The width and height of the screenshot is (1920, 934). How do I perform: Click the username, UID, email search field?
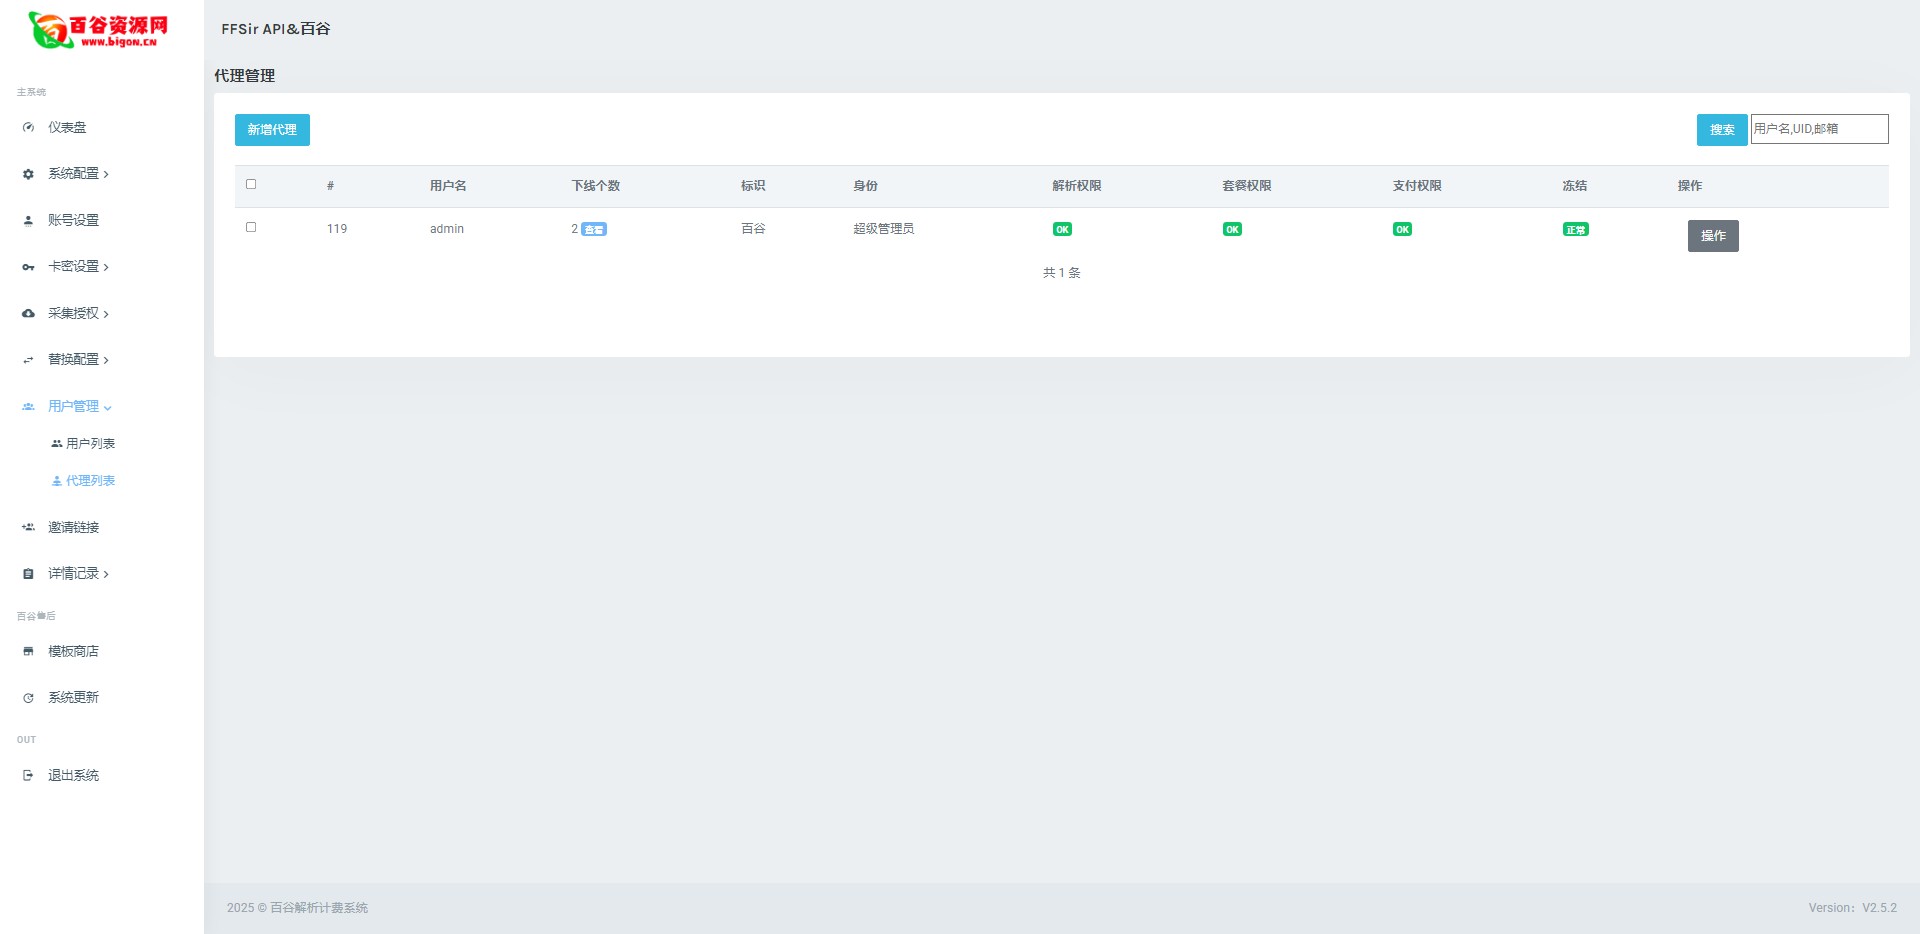[x=1818, y=129]
